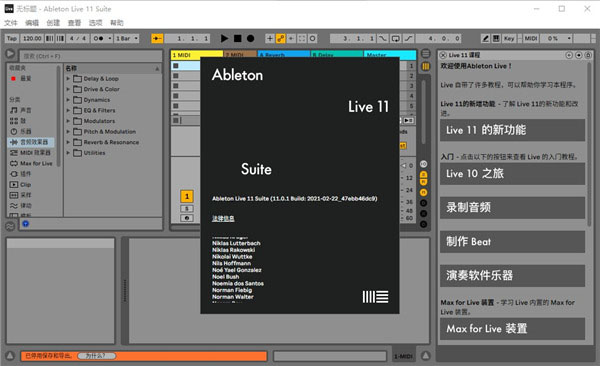
Task: Click the 4 / 4 time signature field
Action: click(78, 38)
